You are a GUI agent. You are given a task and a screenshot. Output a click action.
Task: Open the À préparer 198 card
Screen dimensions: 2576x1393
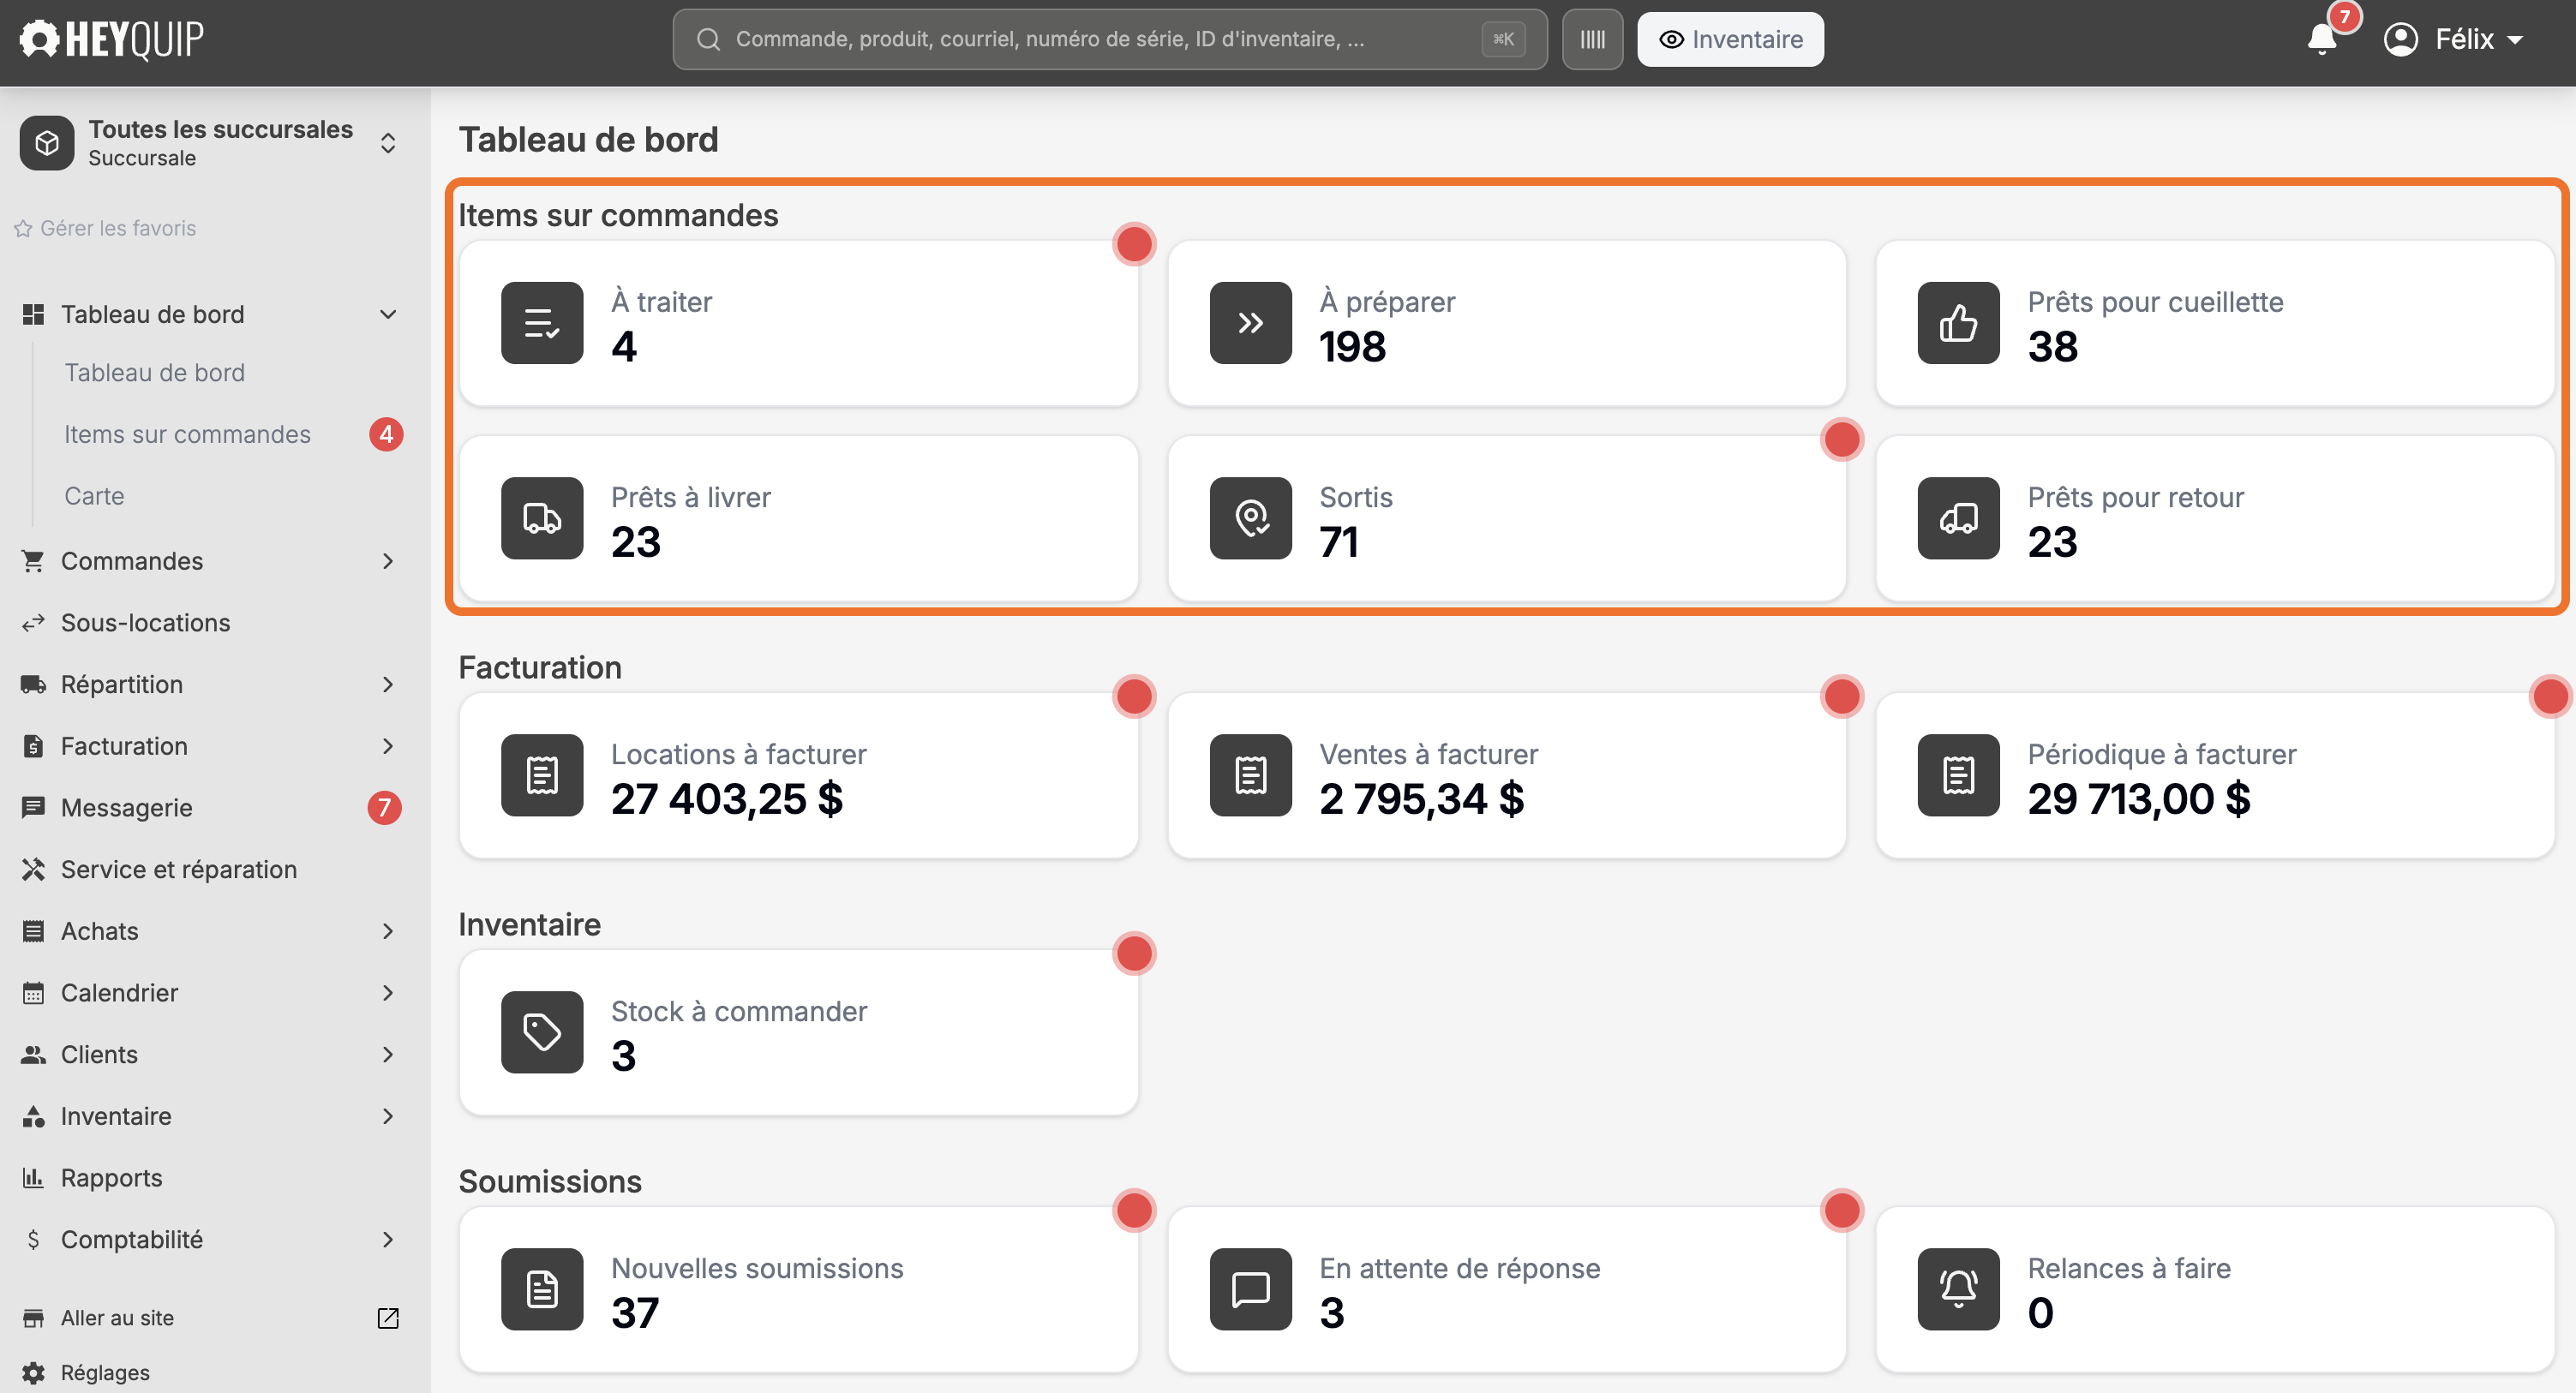[x=1506, y=323]
